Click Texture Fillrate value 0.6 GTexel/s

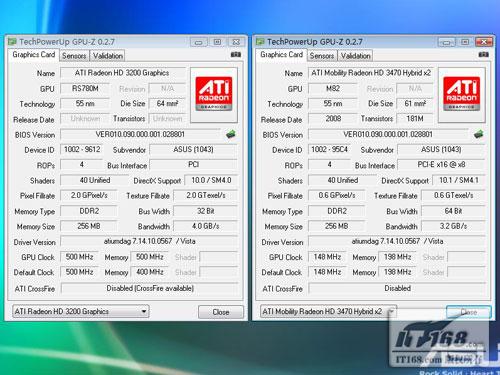tap(453, 196)
